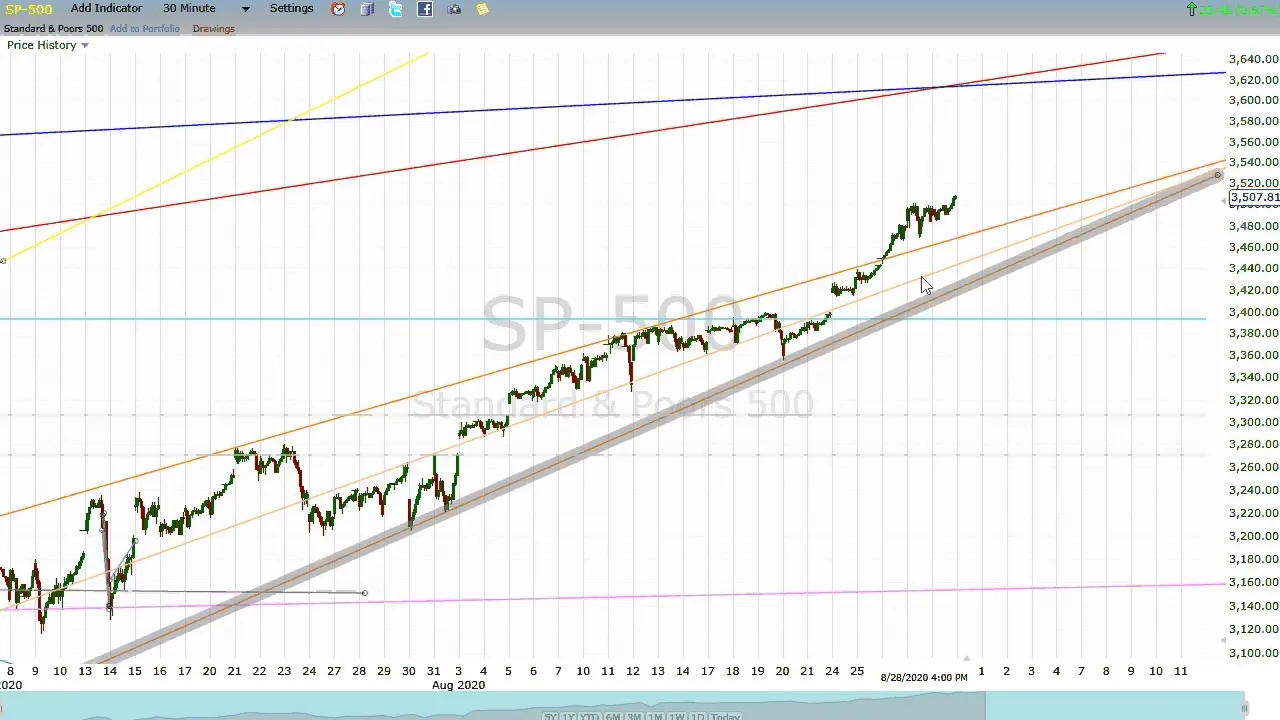Click the Aug 2020 axis label
The height and width of the screenshot is (720, 1280).
tap(458, 685)
